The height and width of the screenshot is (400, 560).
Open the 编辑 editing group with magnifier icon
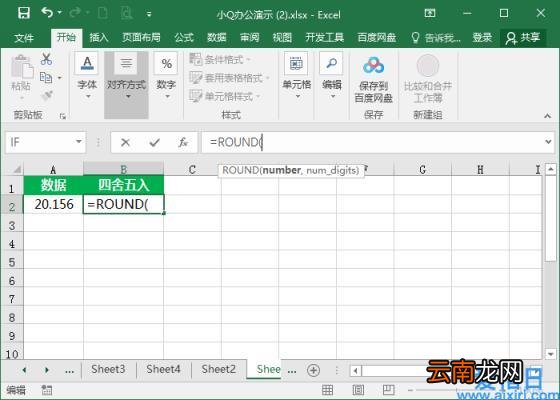(x=331, y=76)
